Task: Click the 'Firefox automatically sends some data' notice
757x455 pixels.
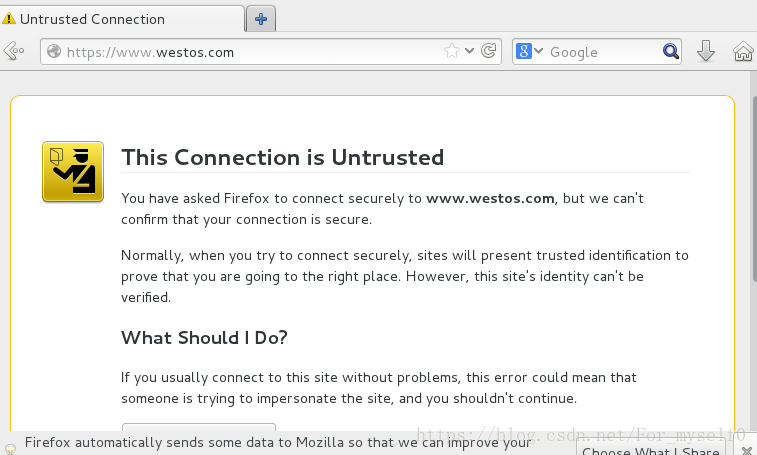Action: point(278,442)
